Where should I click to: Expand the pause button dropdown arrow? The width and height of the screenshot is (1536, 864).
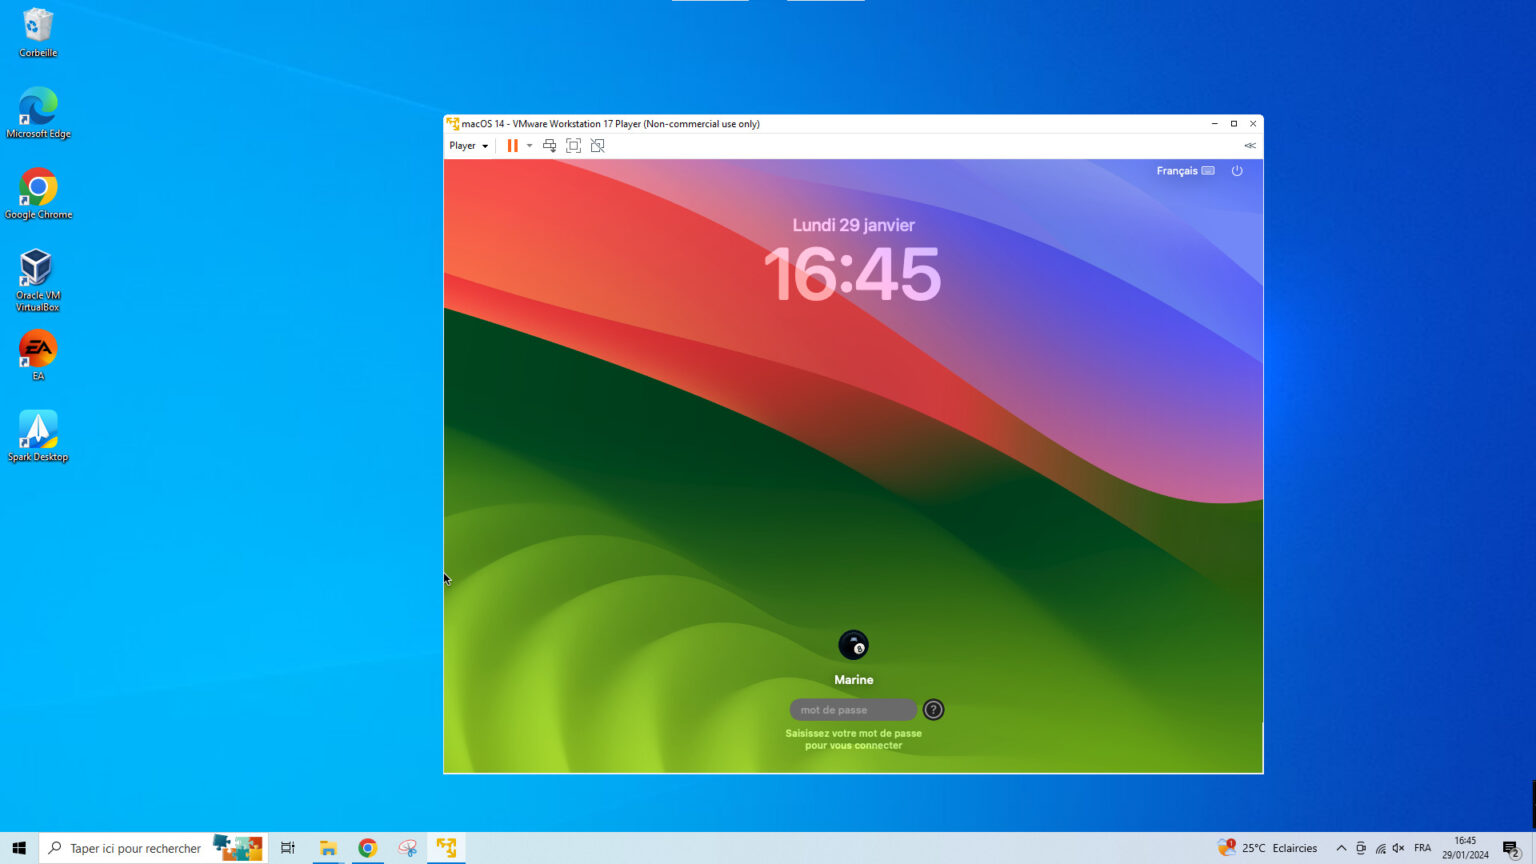point(529,147)
